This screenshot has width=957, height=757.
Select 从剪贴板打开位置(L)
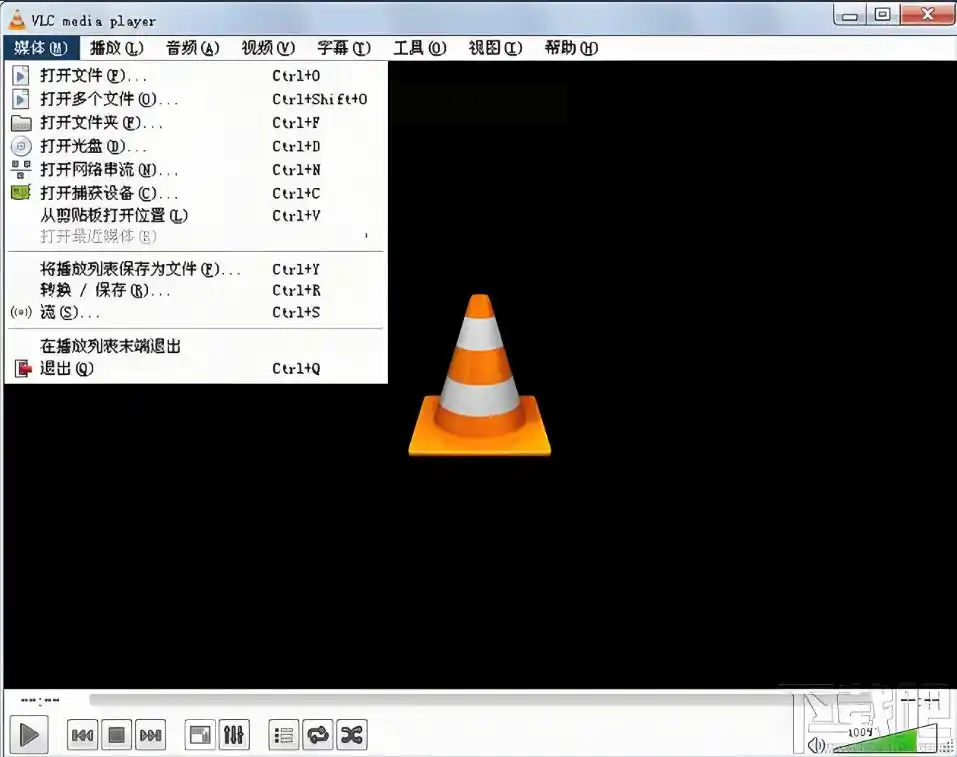pos(196,216)
